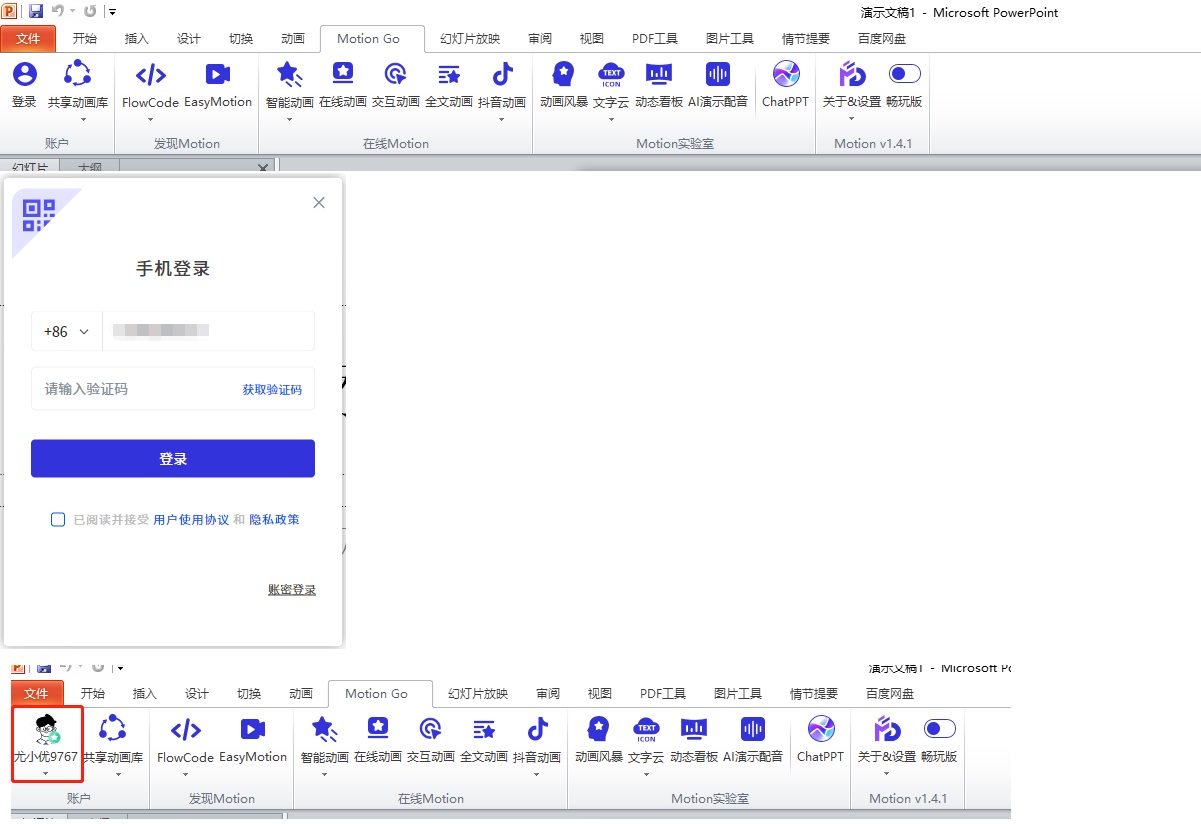Toggle 畅玩版 switch in the upper ribbon
Image resolution: width=1201 pixels, height=824 pixels.
[905, 74]
